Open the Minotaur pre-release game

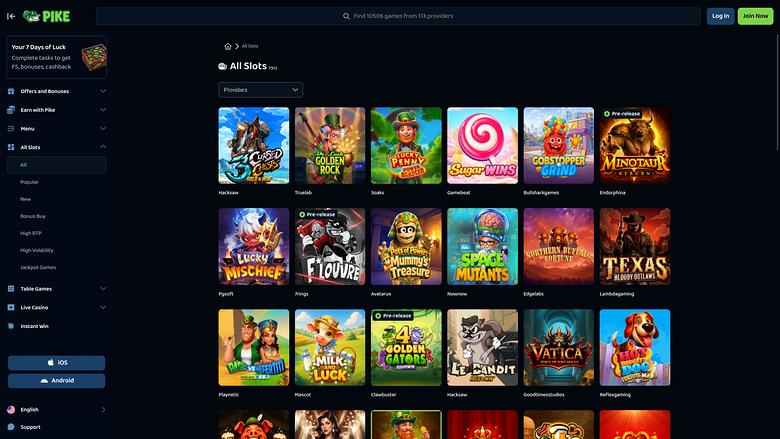pos(635,146)
